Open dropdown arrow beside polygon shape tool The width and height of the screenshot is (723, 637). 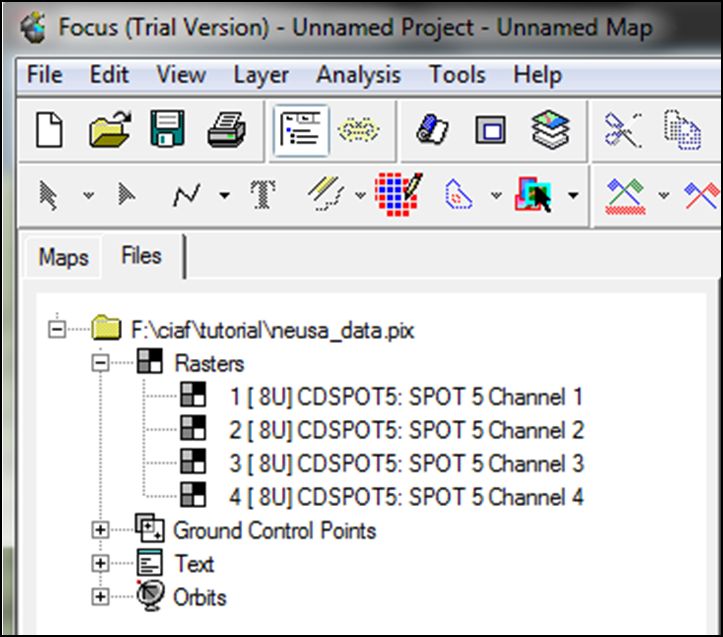[x=496, y=196]
